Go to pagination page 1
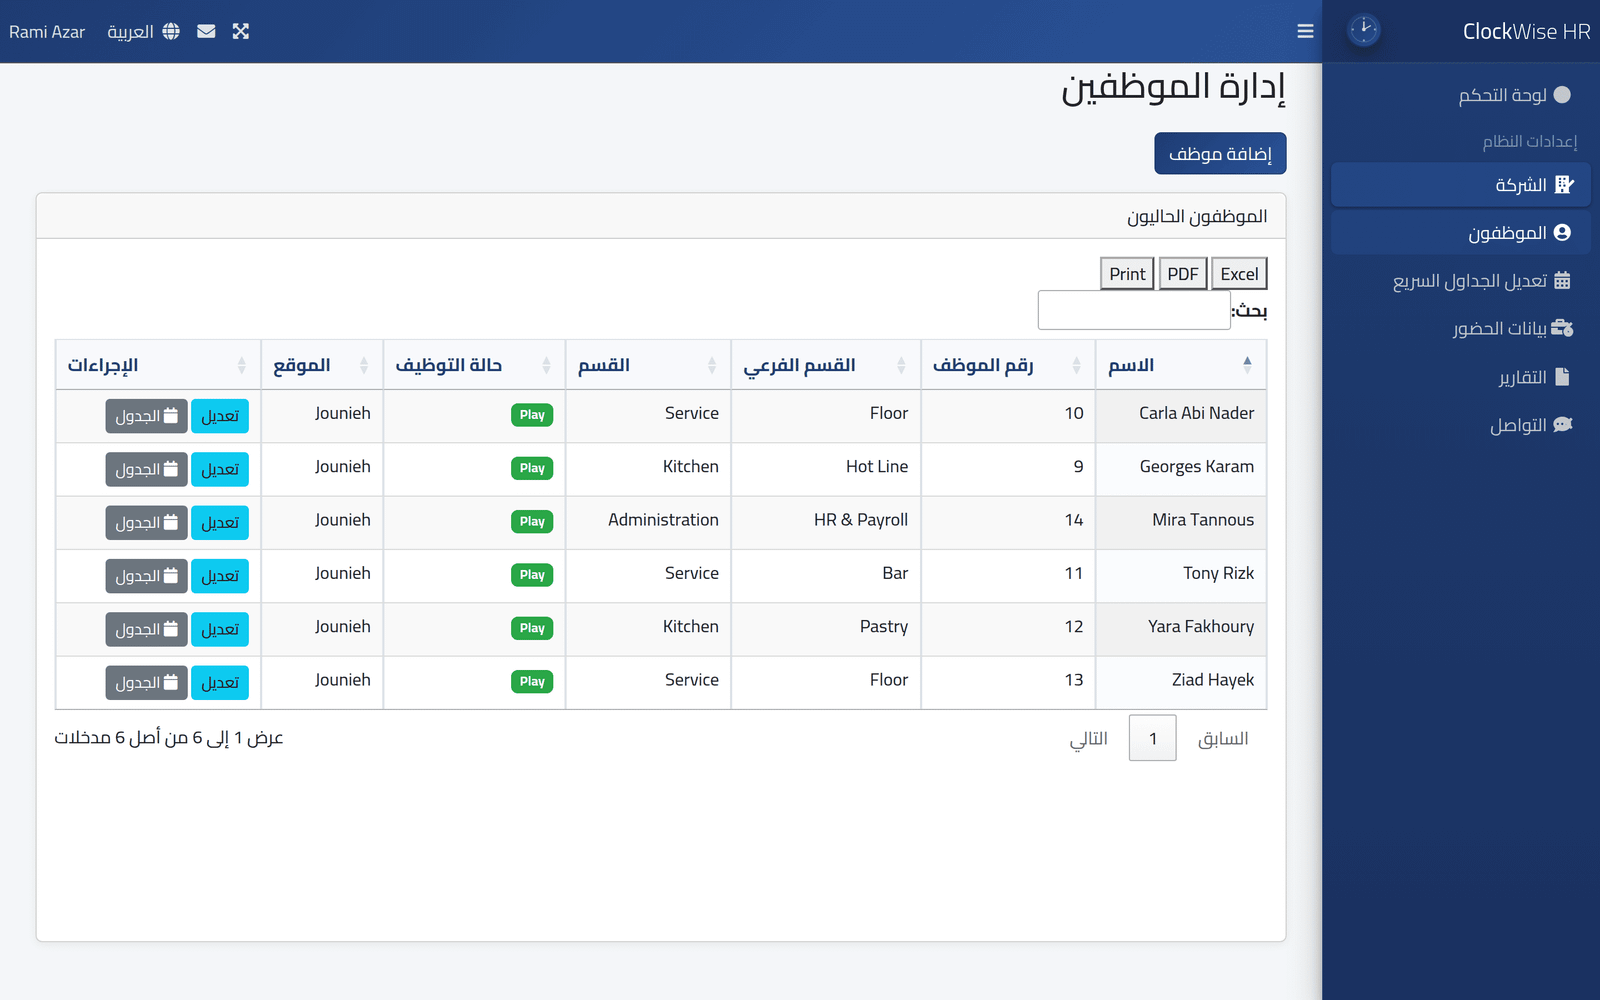The height and width of the screenshot is (1000, 1600). 1153,738
